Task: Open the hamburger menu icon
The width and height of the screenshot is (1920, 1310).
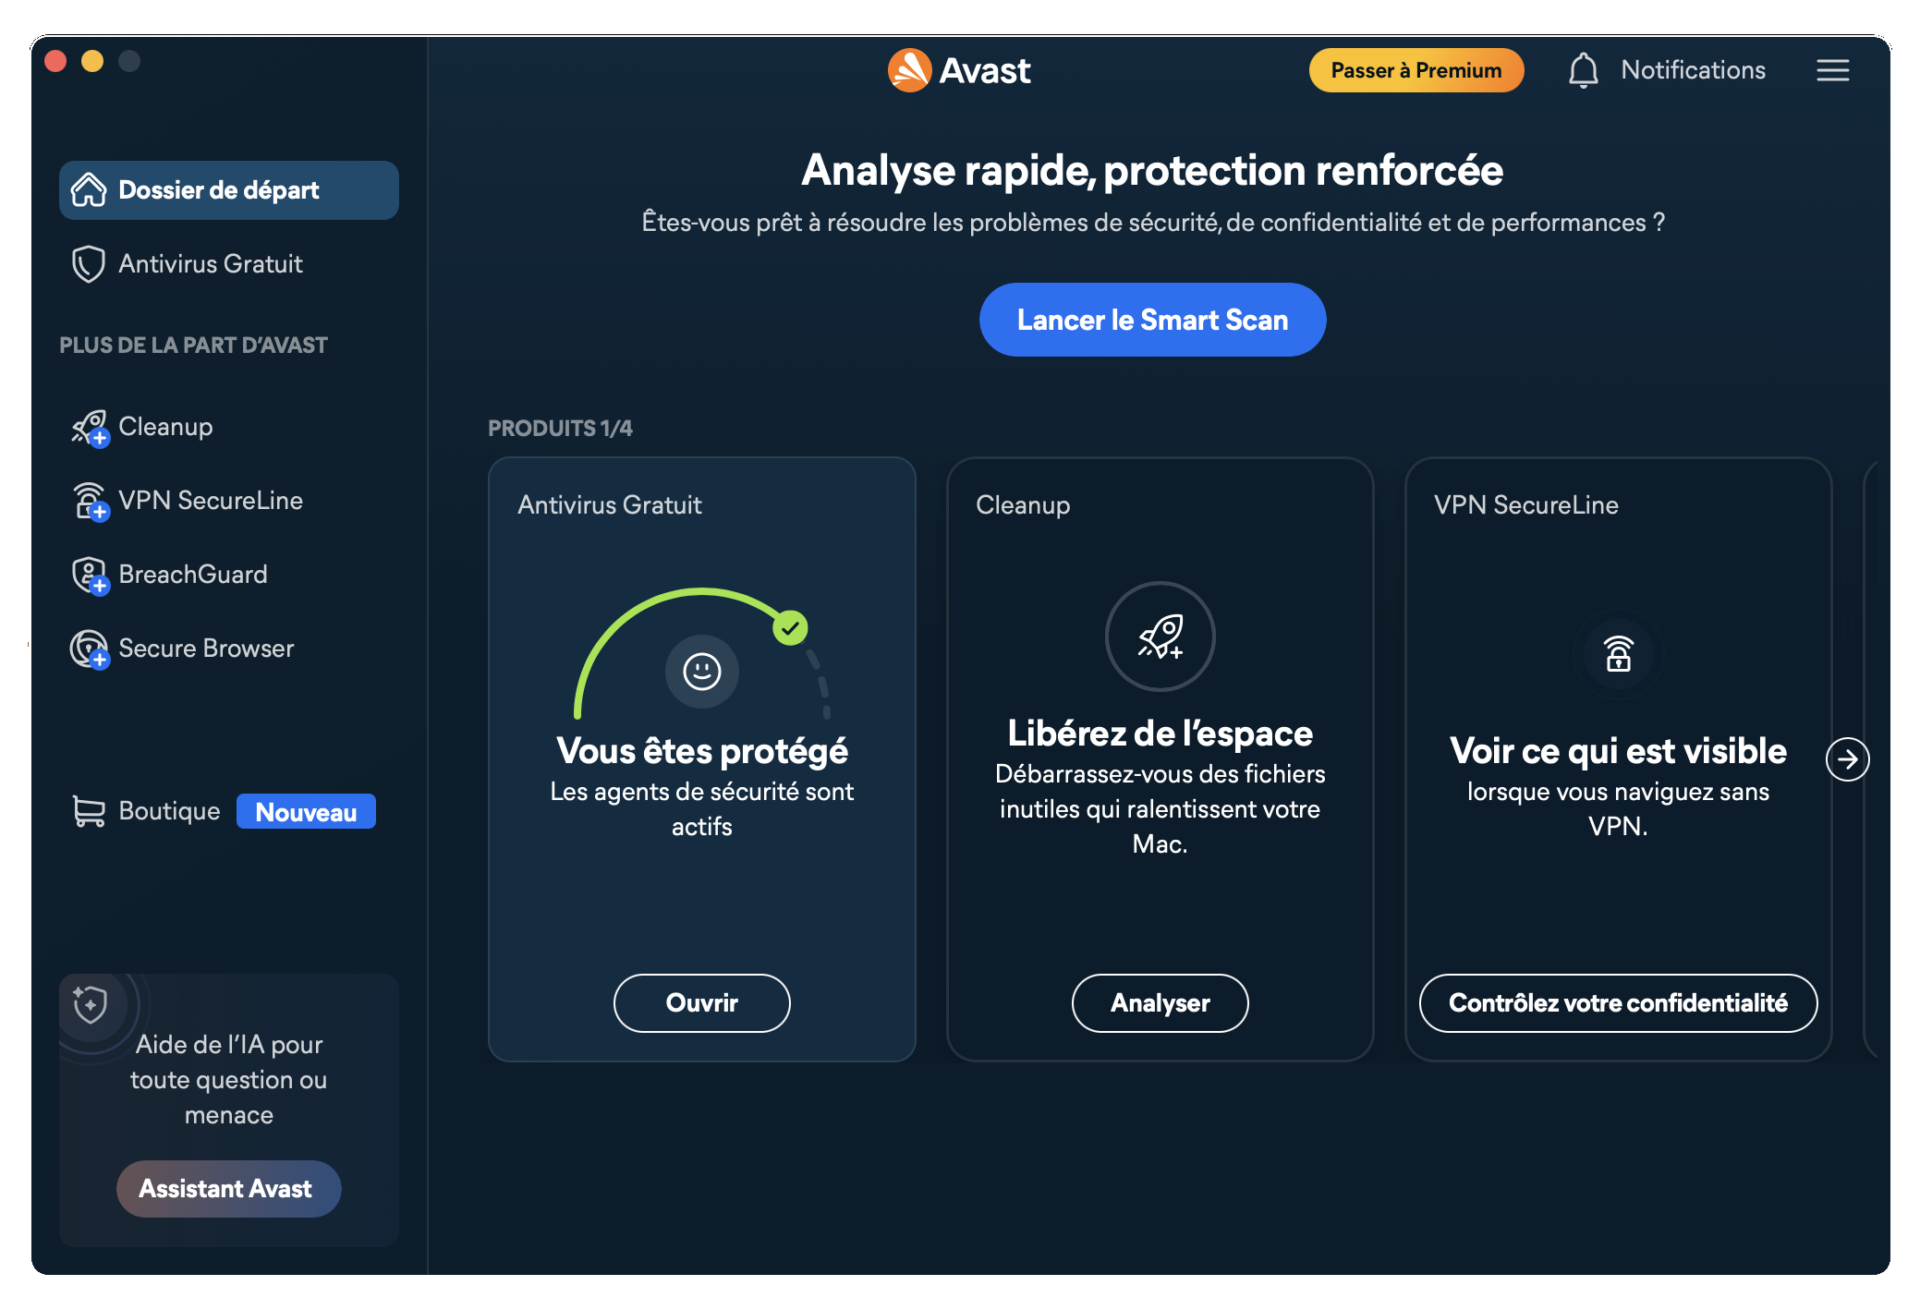Action: (1832, 70)
